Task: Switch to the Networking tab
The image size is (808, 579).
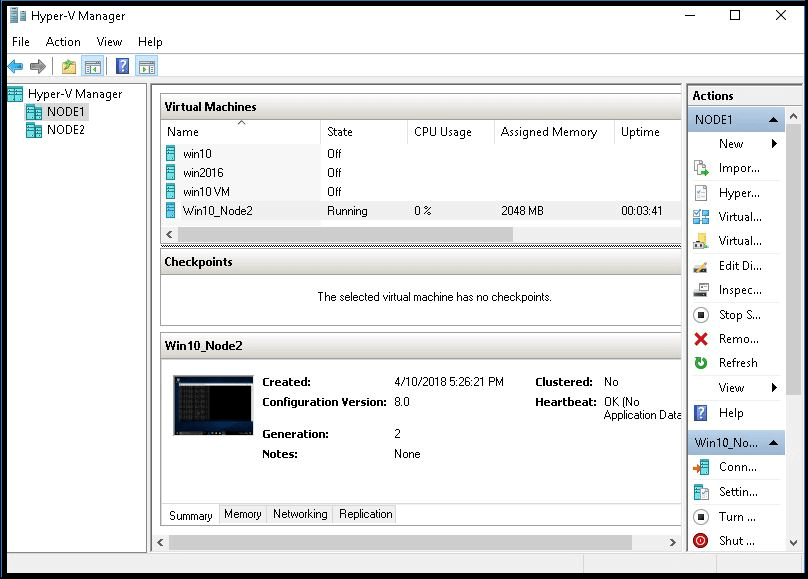Action: pyautogui.click(x=300, y=514)
